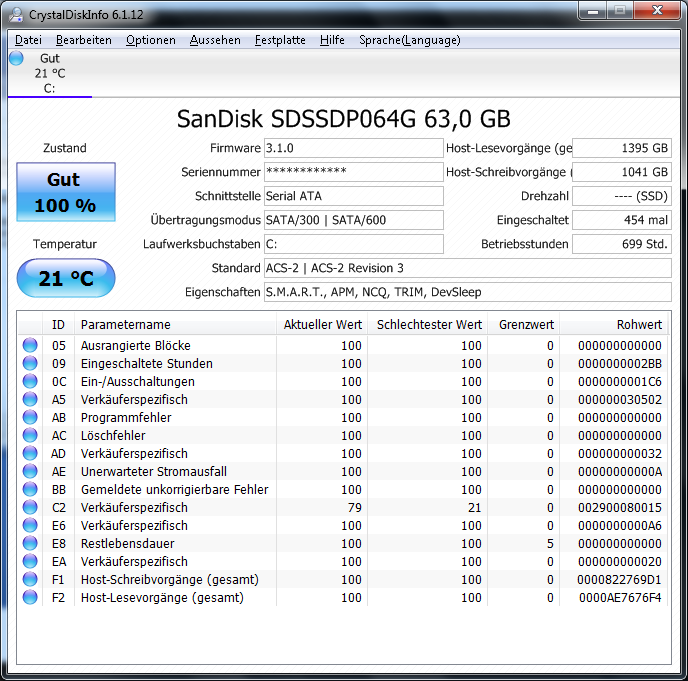
Task: Click the blue status orb beside Gut
Action: [x=16, y=58]
